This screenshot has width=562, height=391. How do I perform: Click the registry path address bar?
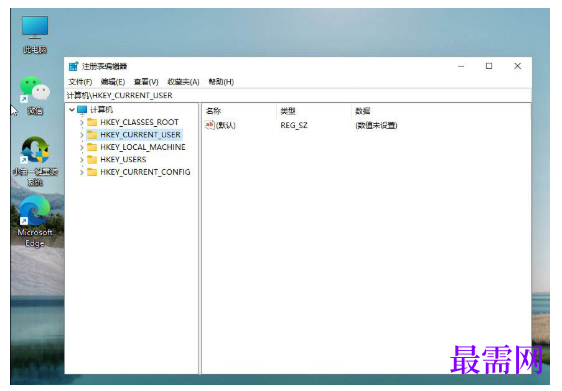pyautogui.click(x=298, y=95)
